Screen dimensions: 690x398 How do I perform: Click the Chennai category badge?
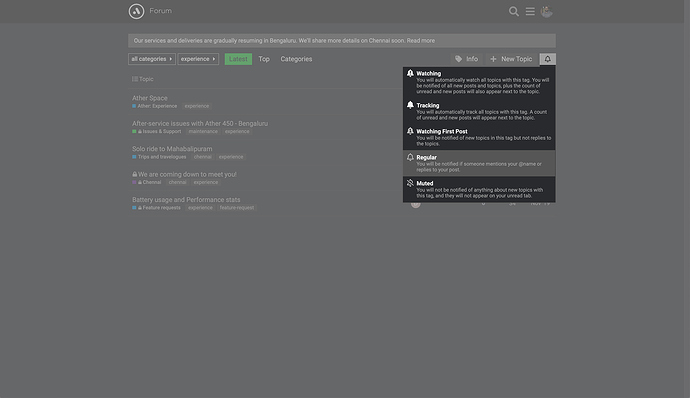click(x=147, y=182)
